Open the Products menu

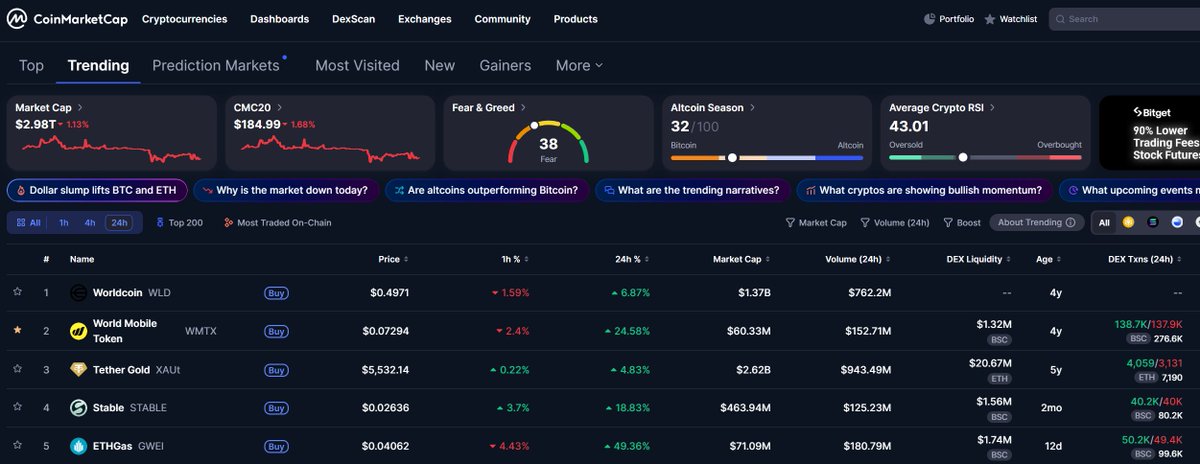pyautogui.click(x=575, y=19)
